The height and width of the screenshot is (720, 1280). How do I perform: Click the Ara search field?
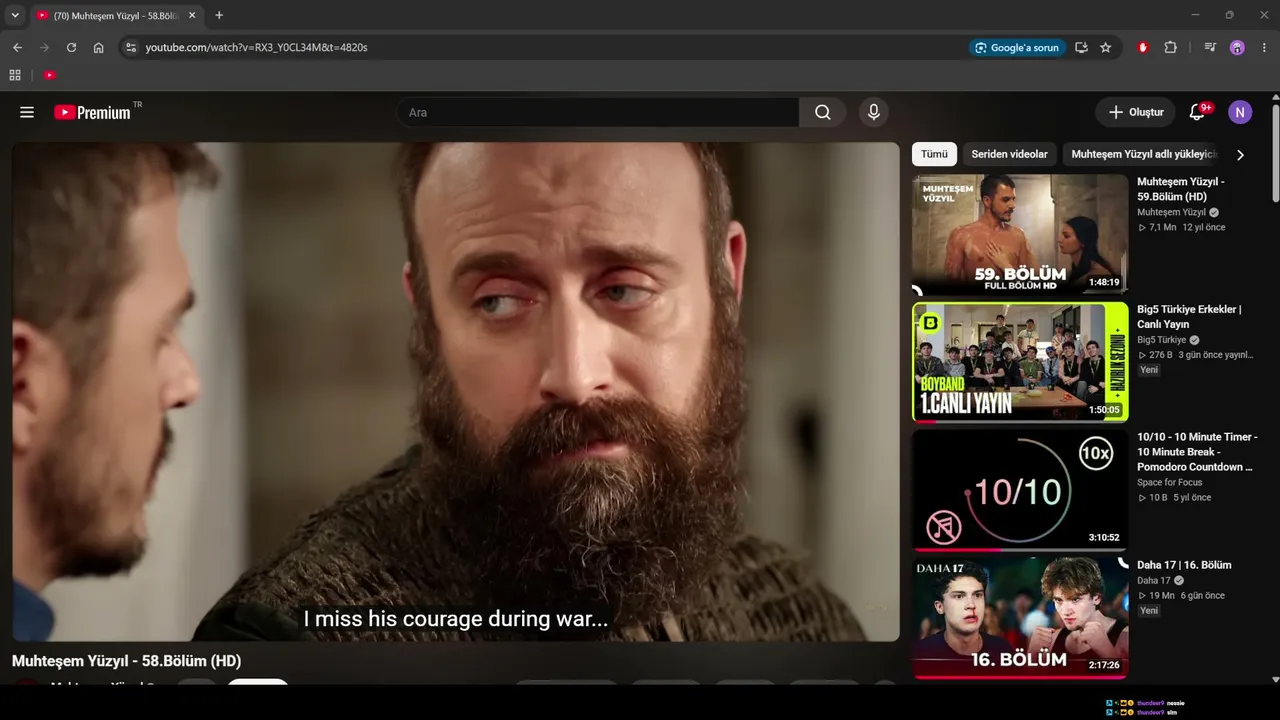click(x=598, y=113)
